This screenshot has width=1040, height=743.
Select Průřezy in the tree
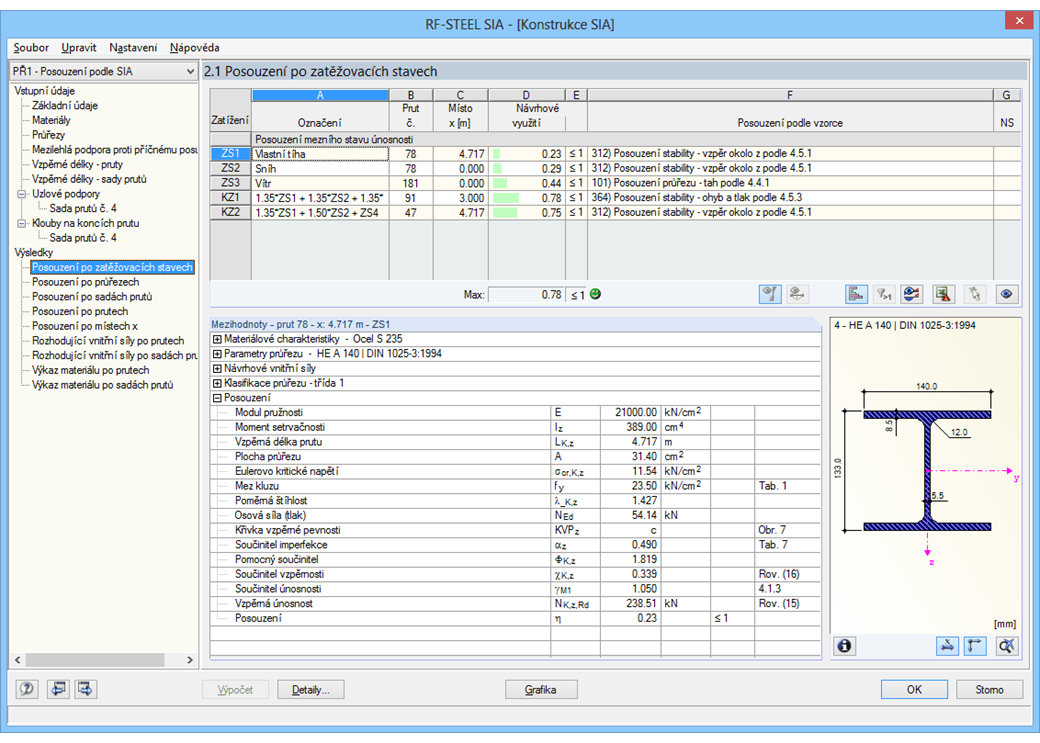pyautogui.click(x=48, y=135)
